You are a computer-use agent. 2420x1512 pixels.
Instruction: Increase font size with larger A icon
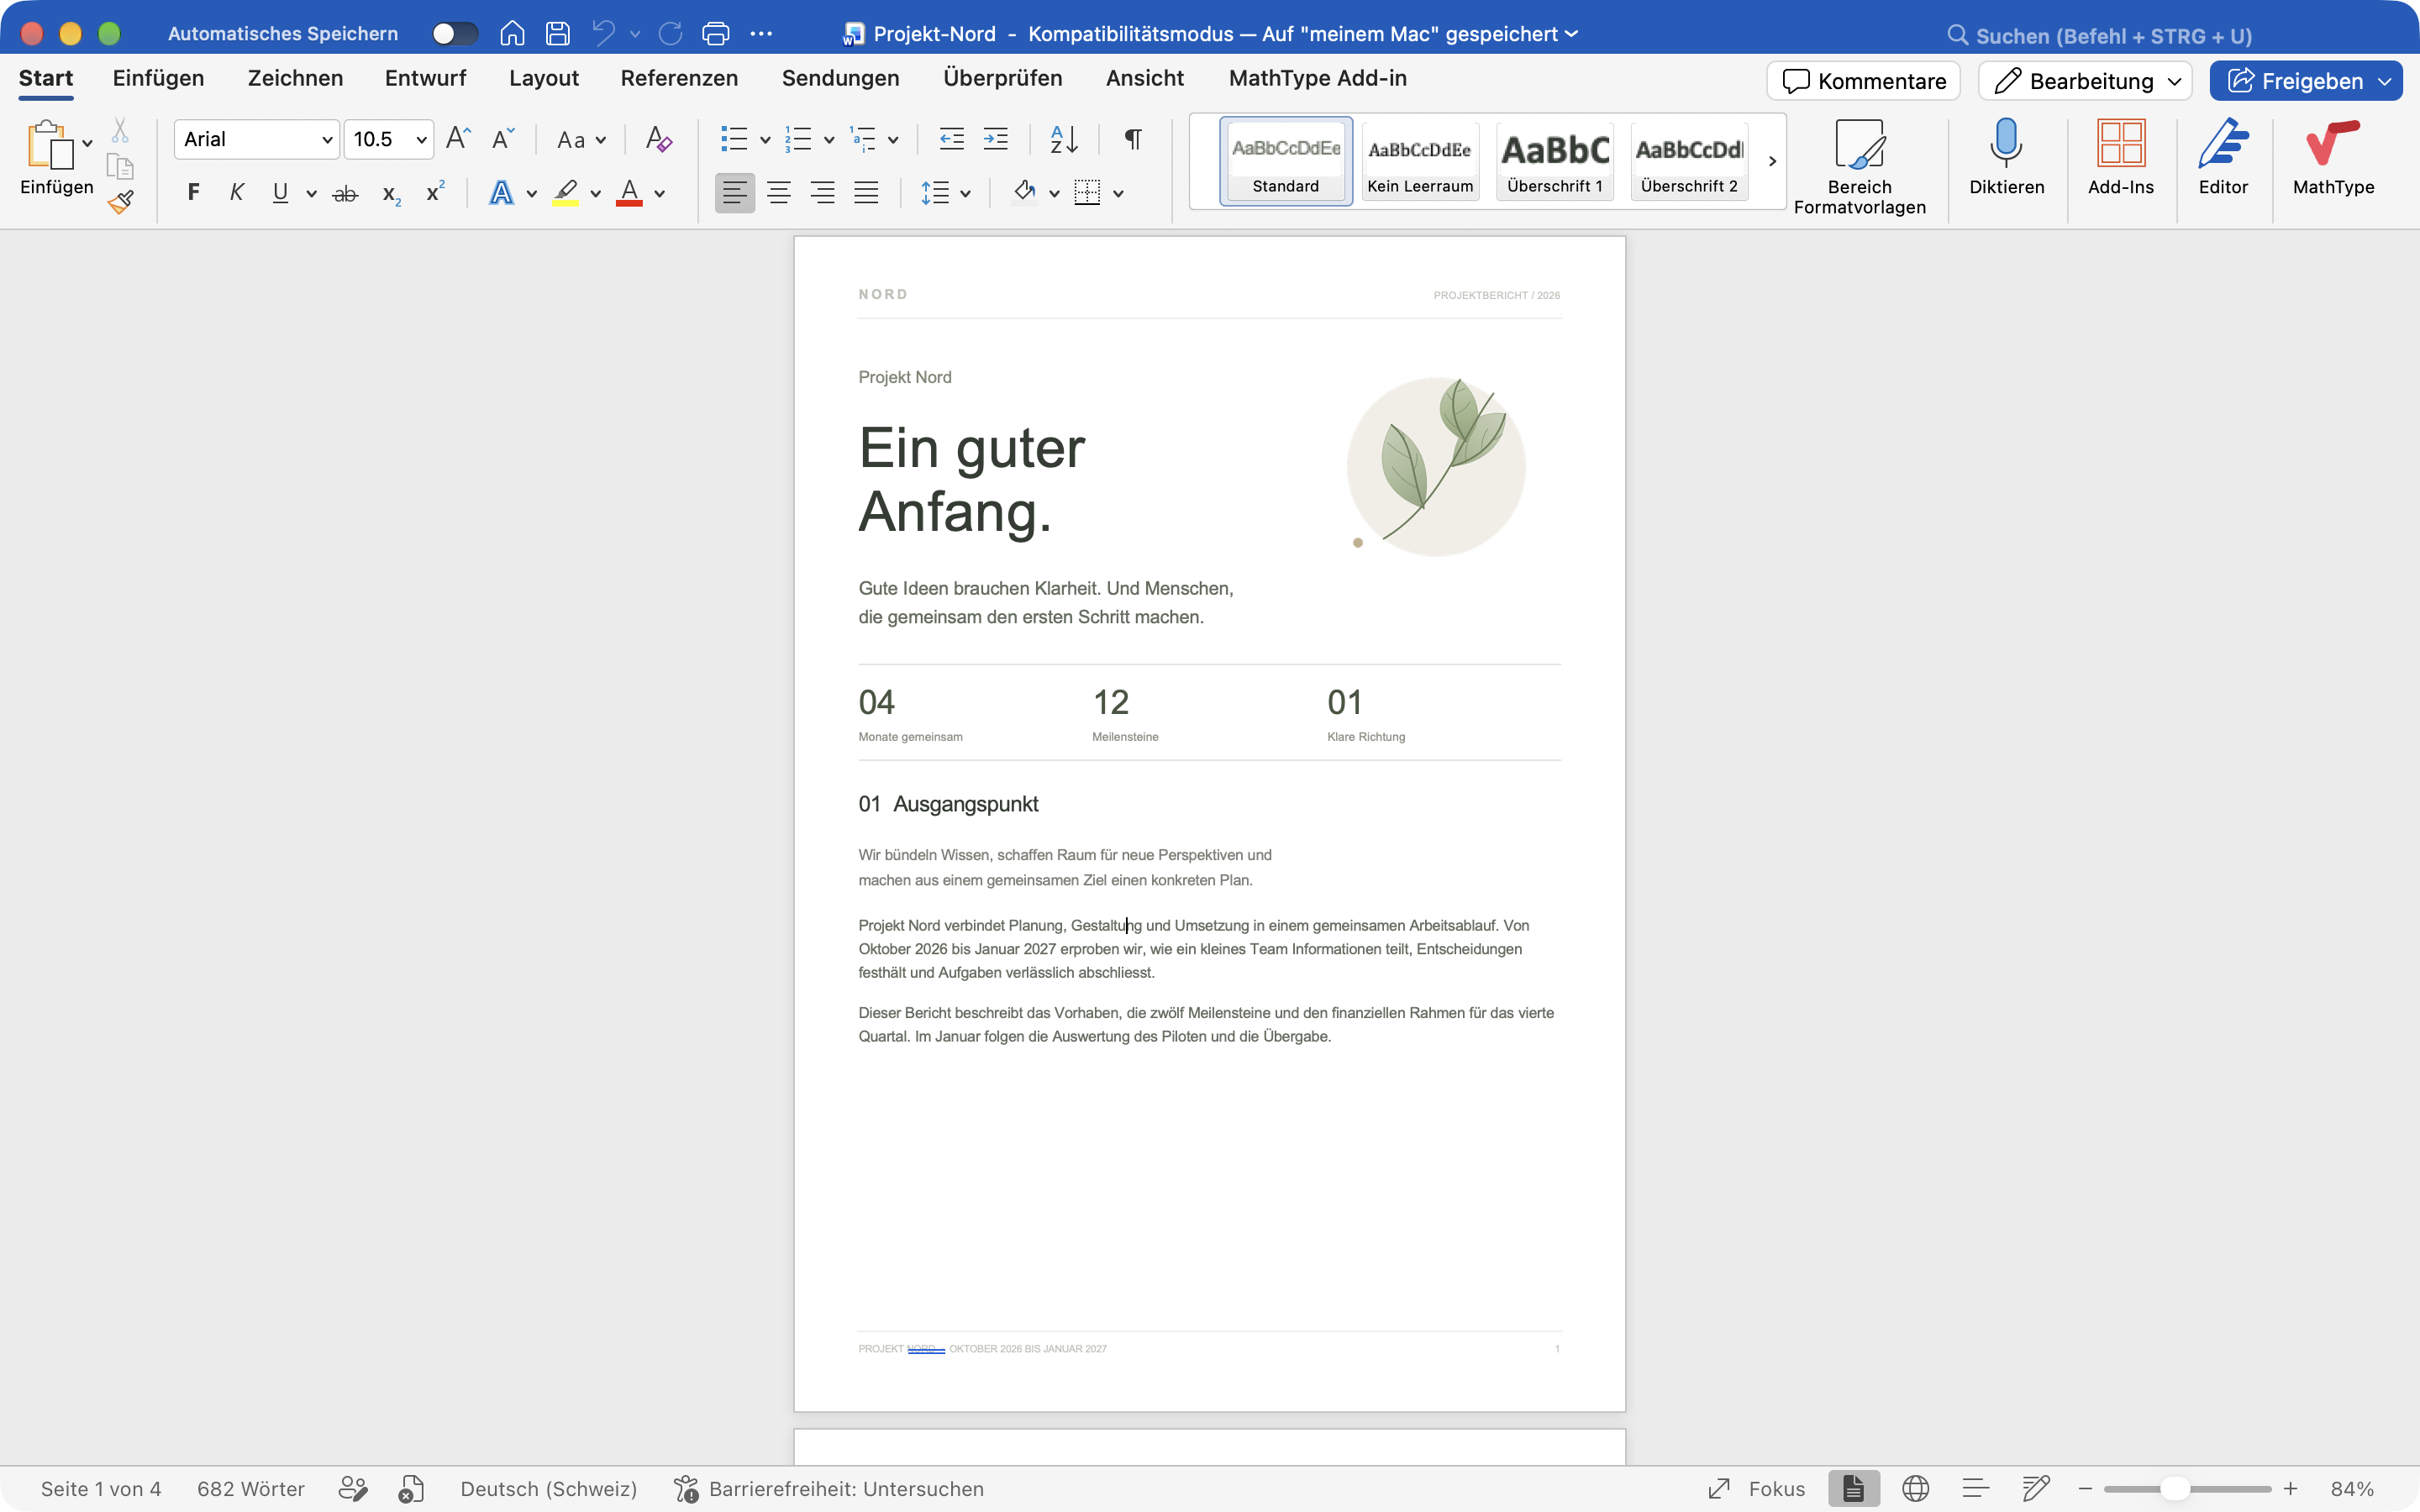click(x=458, y=138)
